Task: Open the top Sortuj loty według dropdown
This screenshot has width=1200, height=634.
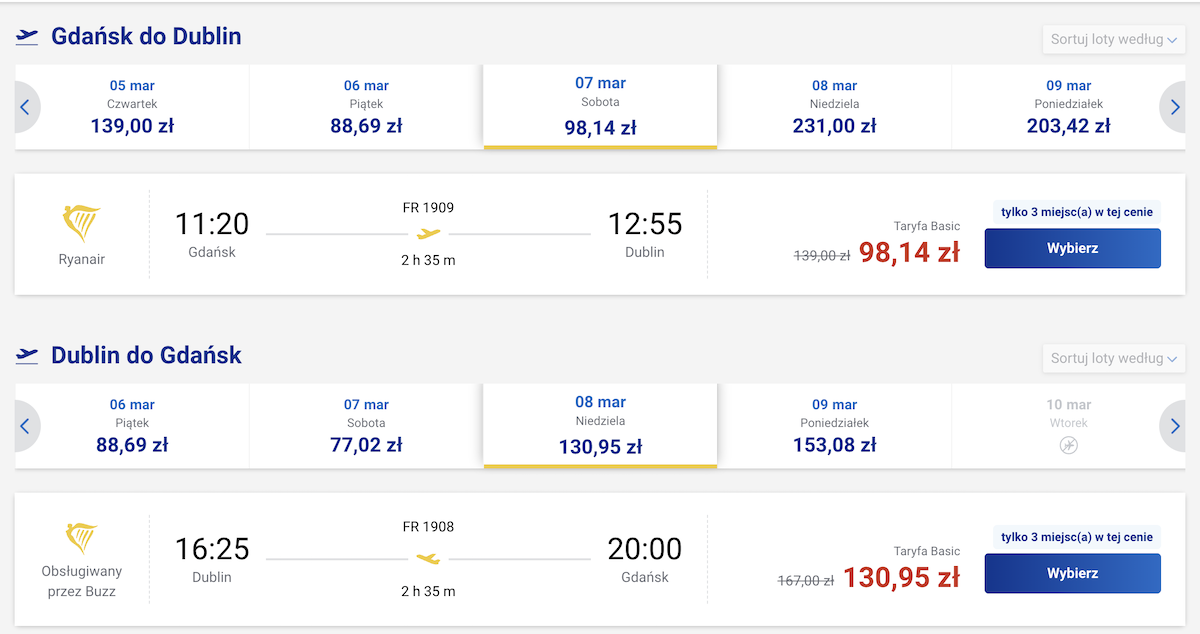Action: click(1113, 40)
